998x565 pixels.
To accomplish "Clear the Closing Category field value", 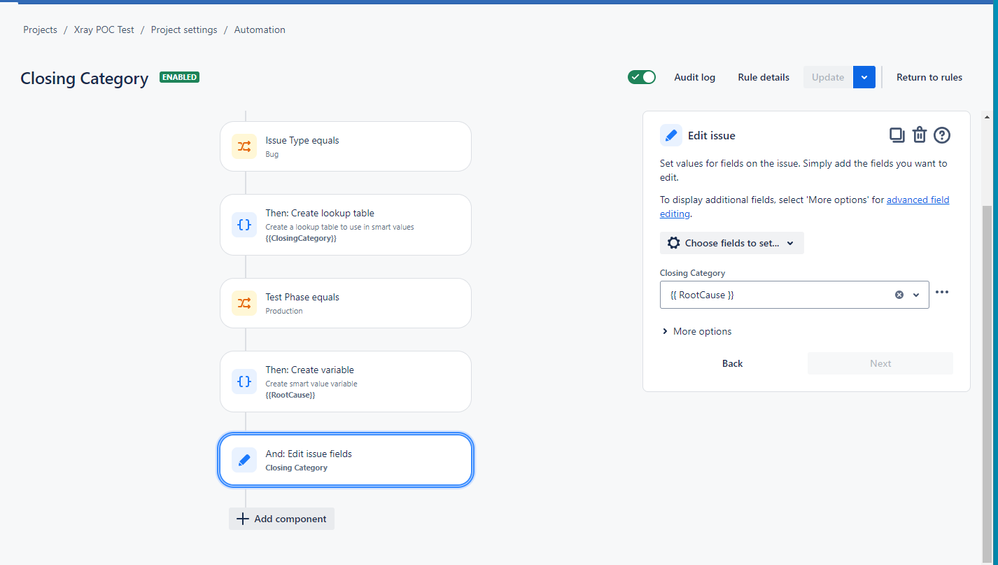I will pos(899,295).
